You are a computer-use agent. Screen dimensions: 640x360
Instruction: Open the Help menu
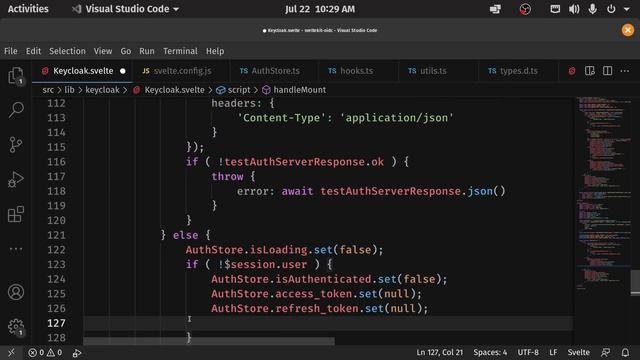tap(215, 51)
